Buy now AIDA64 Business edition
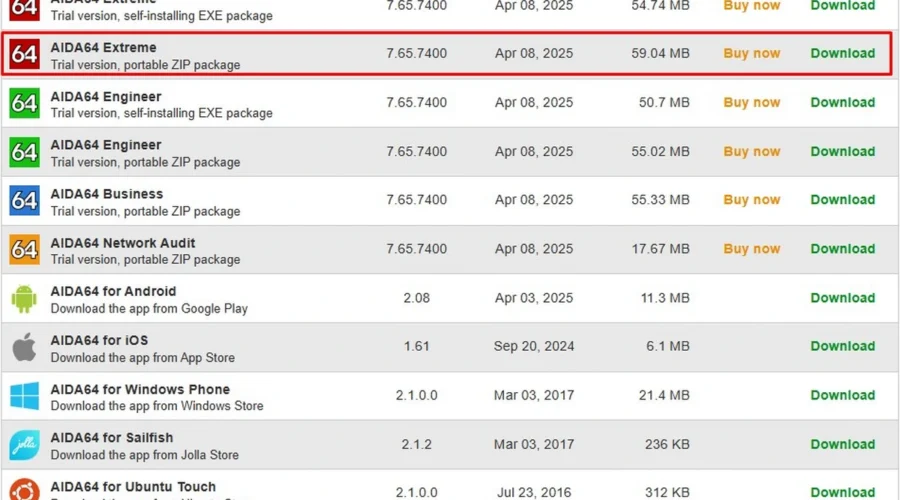This screenshot has height=500, width=900. coord(751,200)
